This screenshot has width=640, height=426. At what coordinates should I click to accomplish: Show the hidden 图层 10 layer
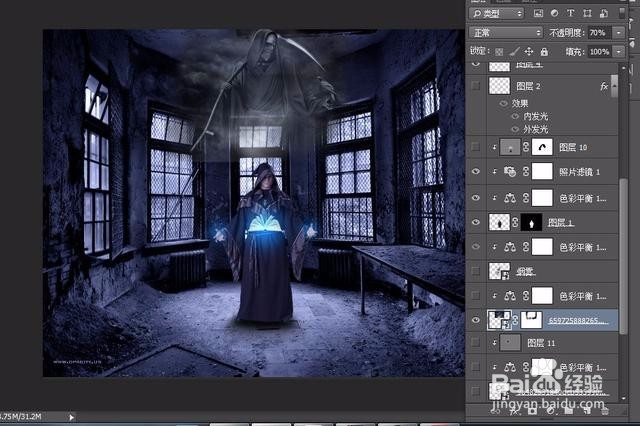(x=476, y=147)
